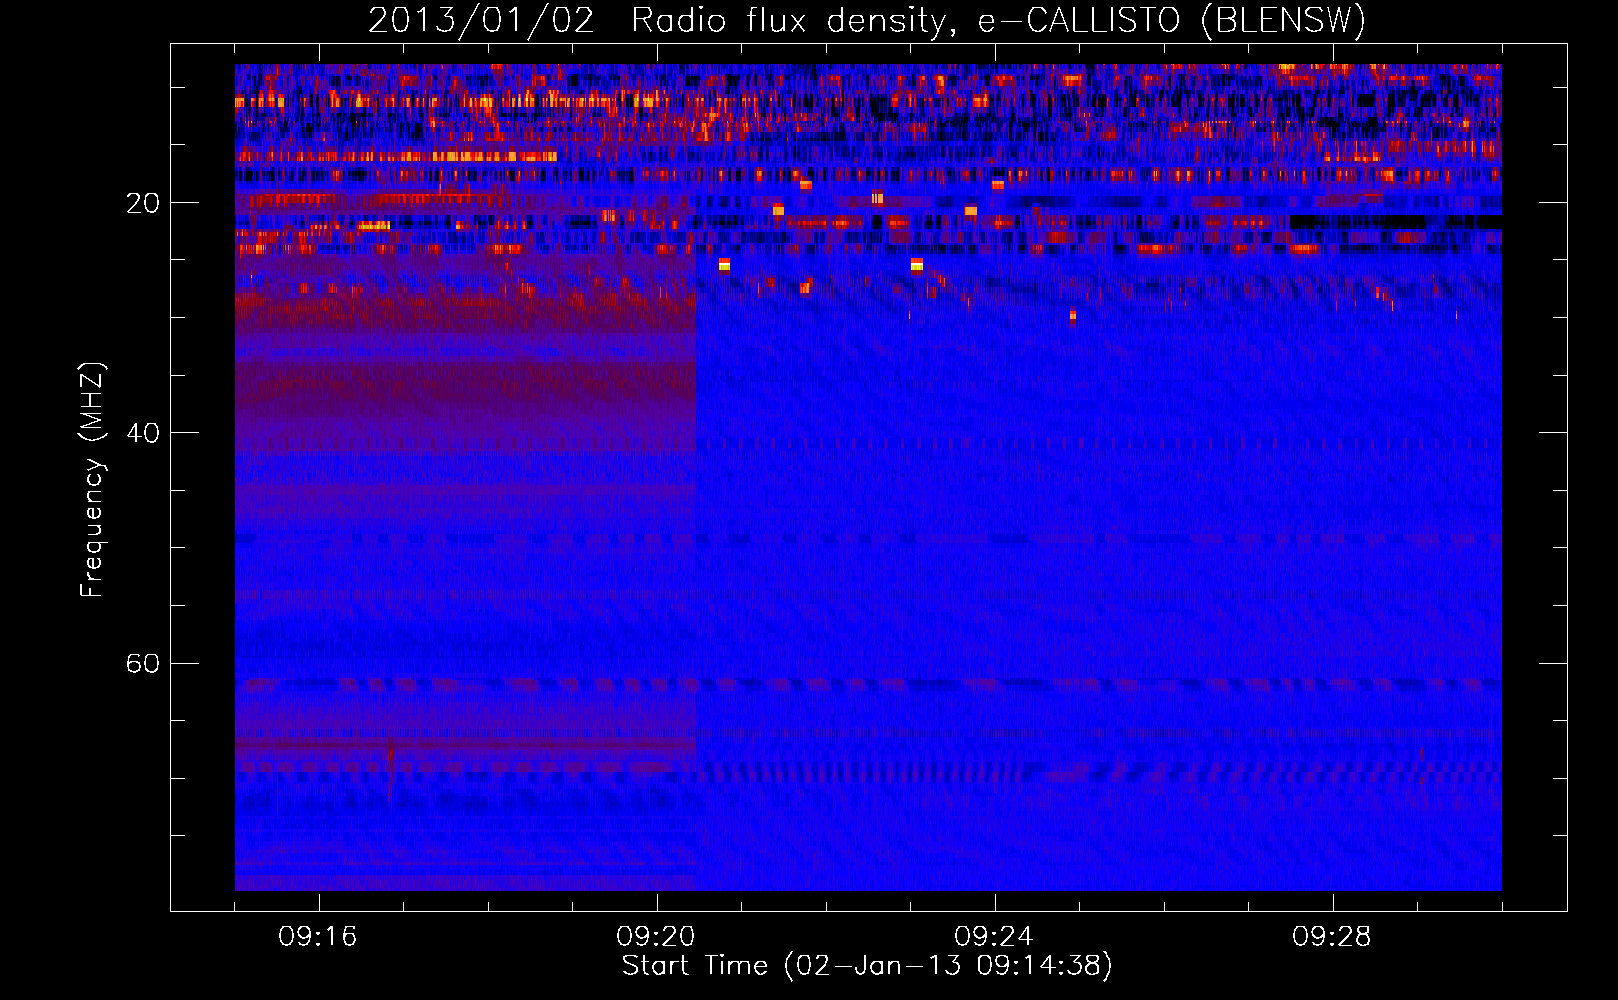Click the 09:20 time tick label
This screenshot has width=1618, height=1000.
coord(656,937)
